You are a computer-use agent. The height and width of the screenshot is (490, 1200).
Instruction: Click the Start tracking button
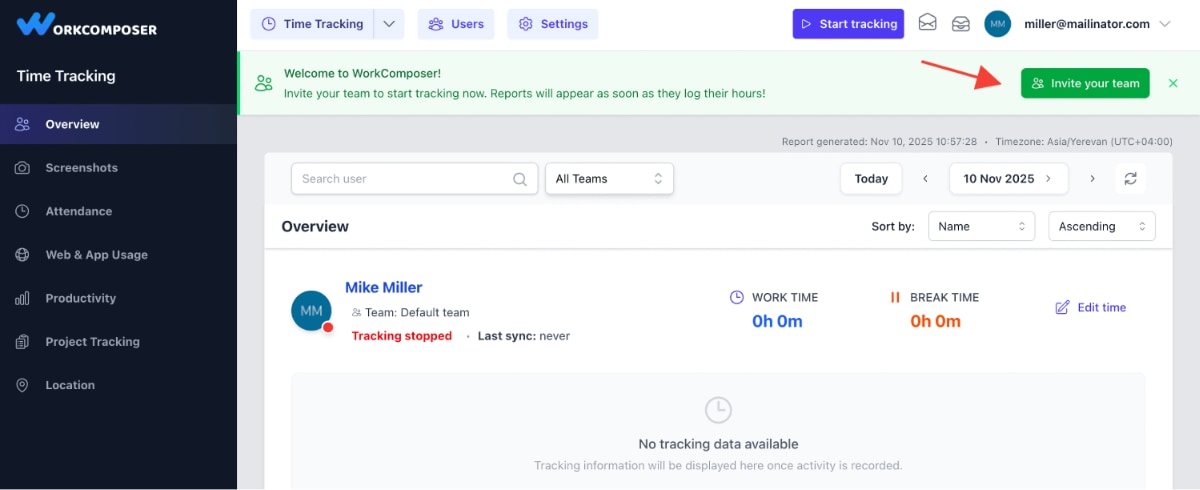[x=848, y=24]
